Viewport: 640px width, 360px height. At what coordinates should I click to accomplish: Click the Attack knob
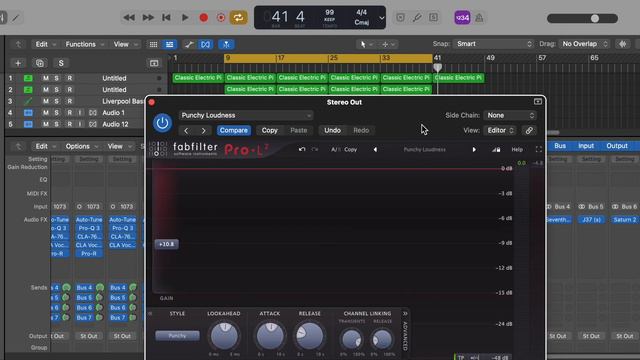[270, 336]
